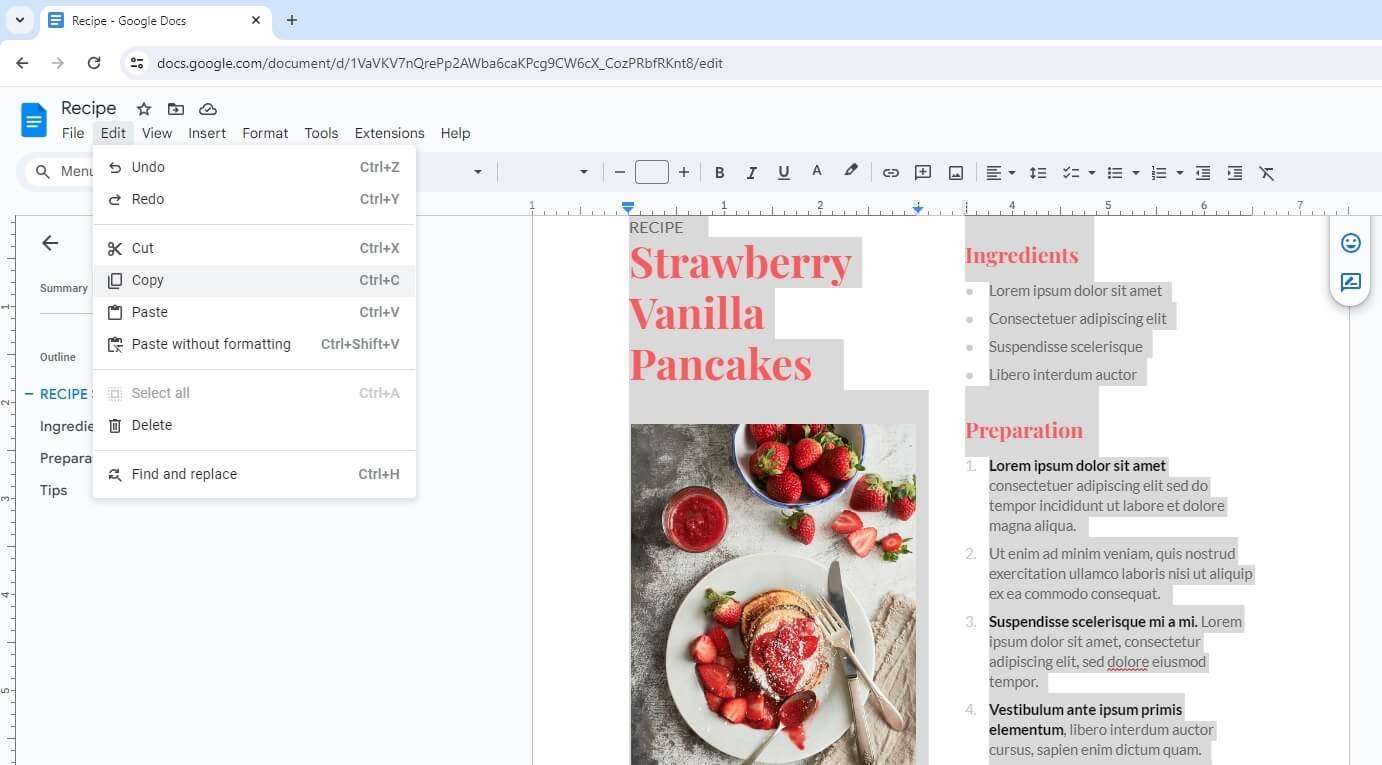Go back in the browser
1382x765 pixels.
pyautogui.click(x=22, y=63)
